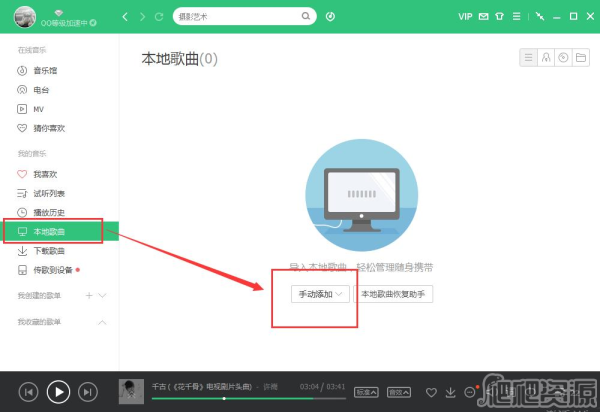
Task: Switch to mini mode icon
Action: coord(540,16)
